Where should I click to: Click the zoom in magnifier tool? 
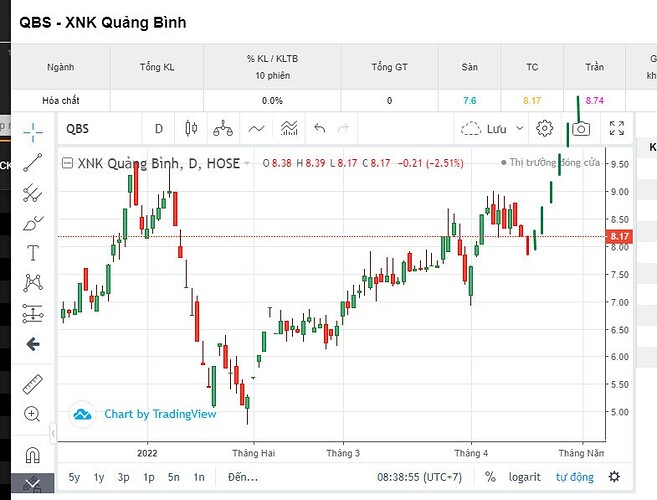tap(33, 413)
